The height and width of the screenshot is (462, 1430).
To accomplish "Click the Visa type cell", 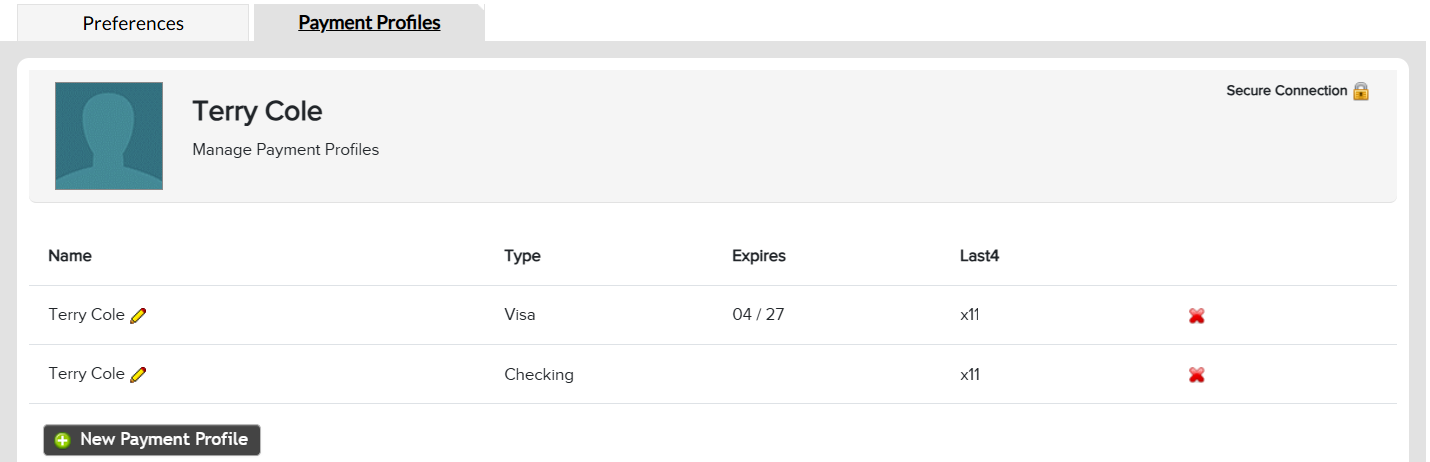I will tap(520, 314).
